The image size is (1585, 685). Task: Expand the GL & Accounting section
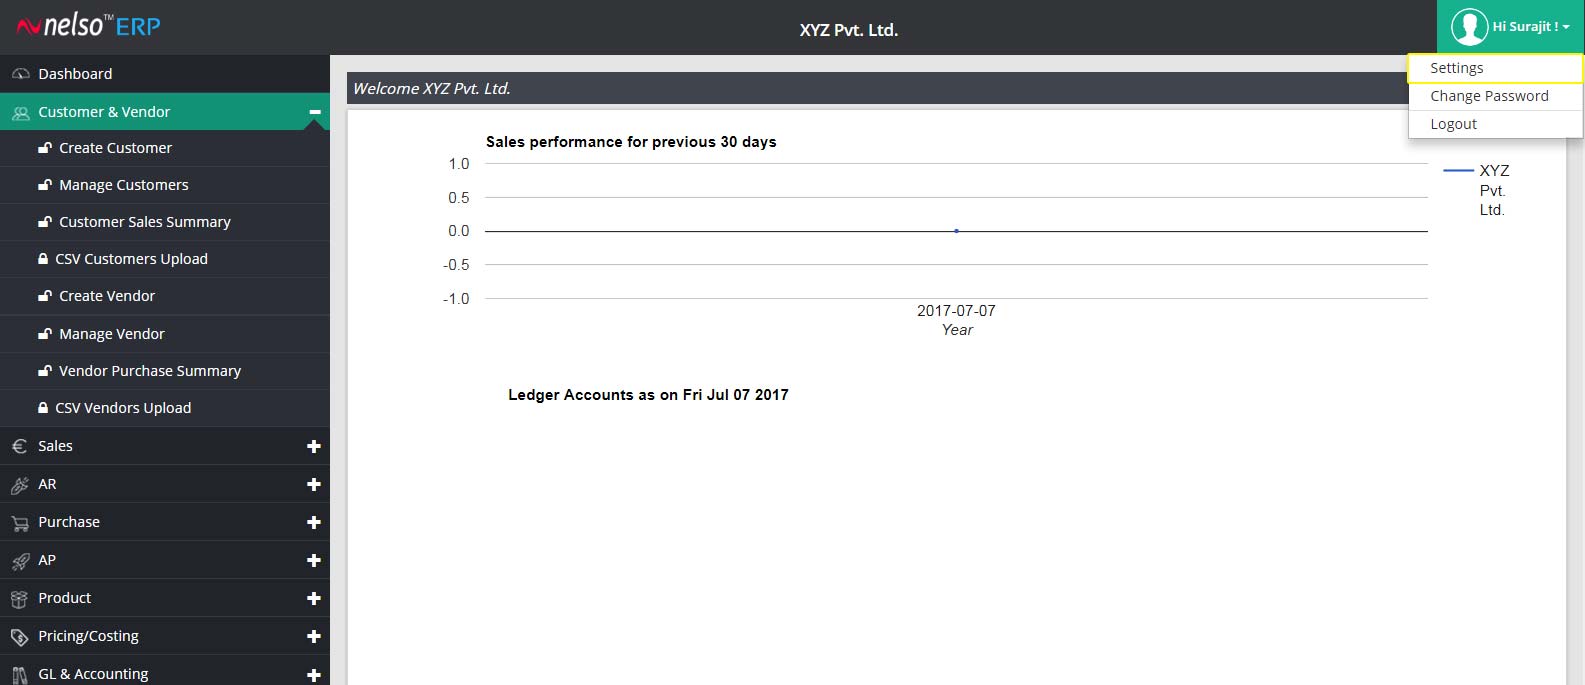(314, 675)
